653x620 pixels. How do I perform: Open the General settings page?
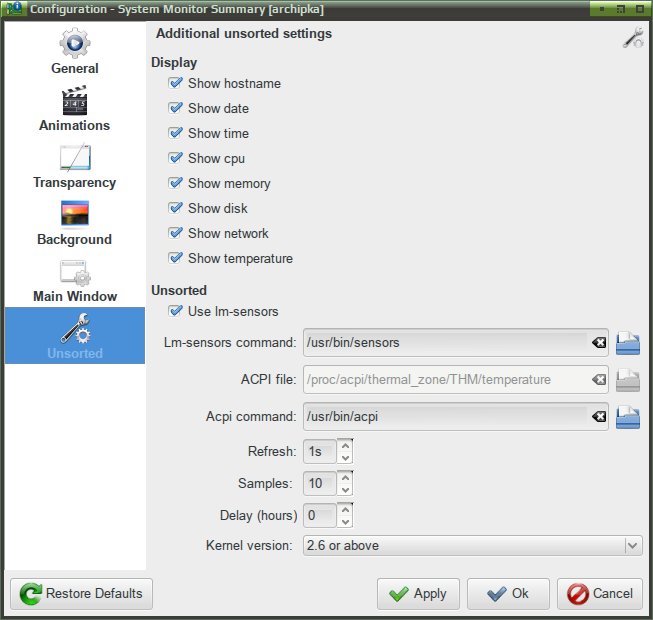coord(75,51)
